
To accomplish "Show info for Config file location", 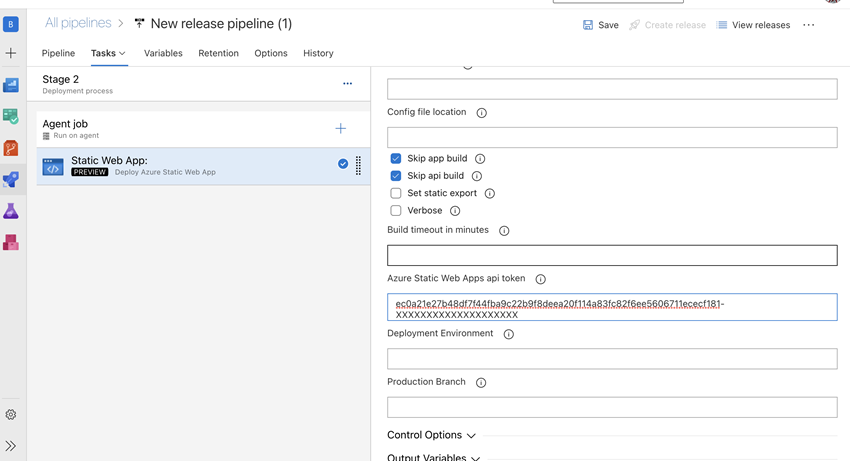I will 481,113.
